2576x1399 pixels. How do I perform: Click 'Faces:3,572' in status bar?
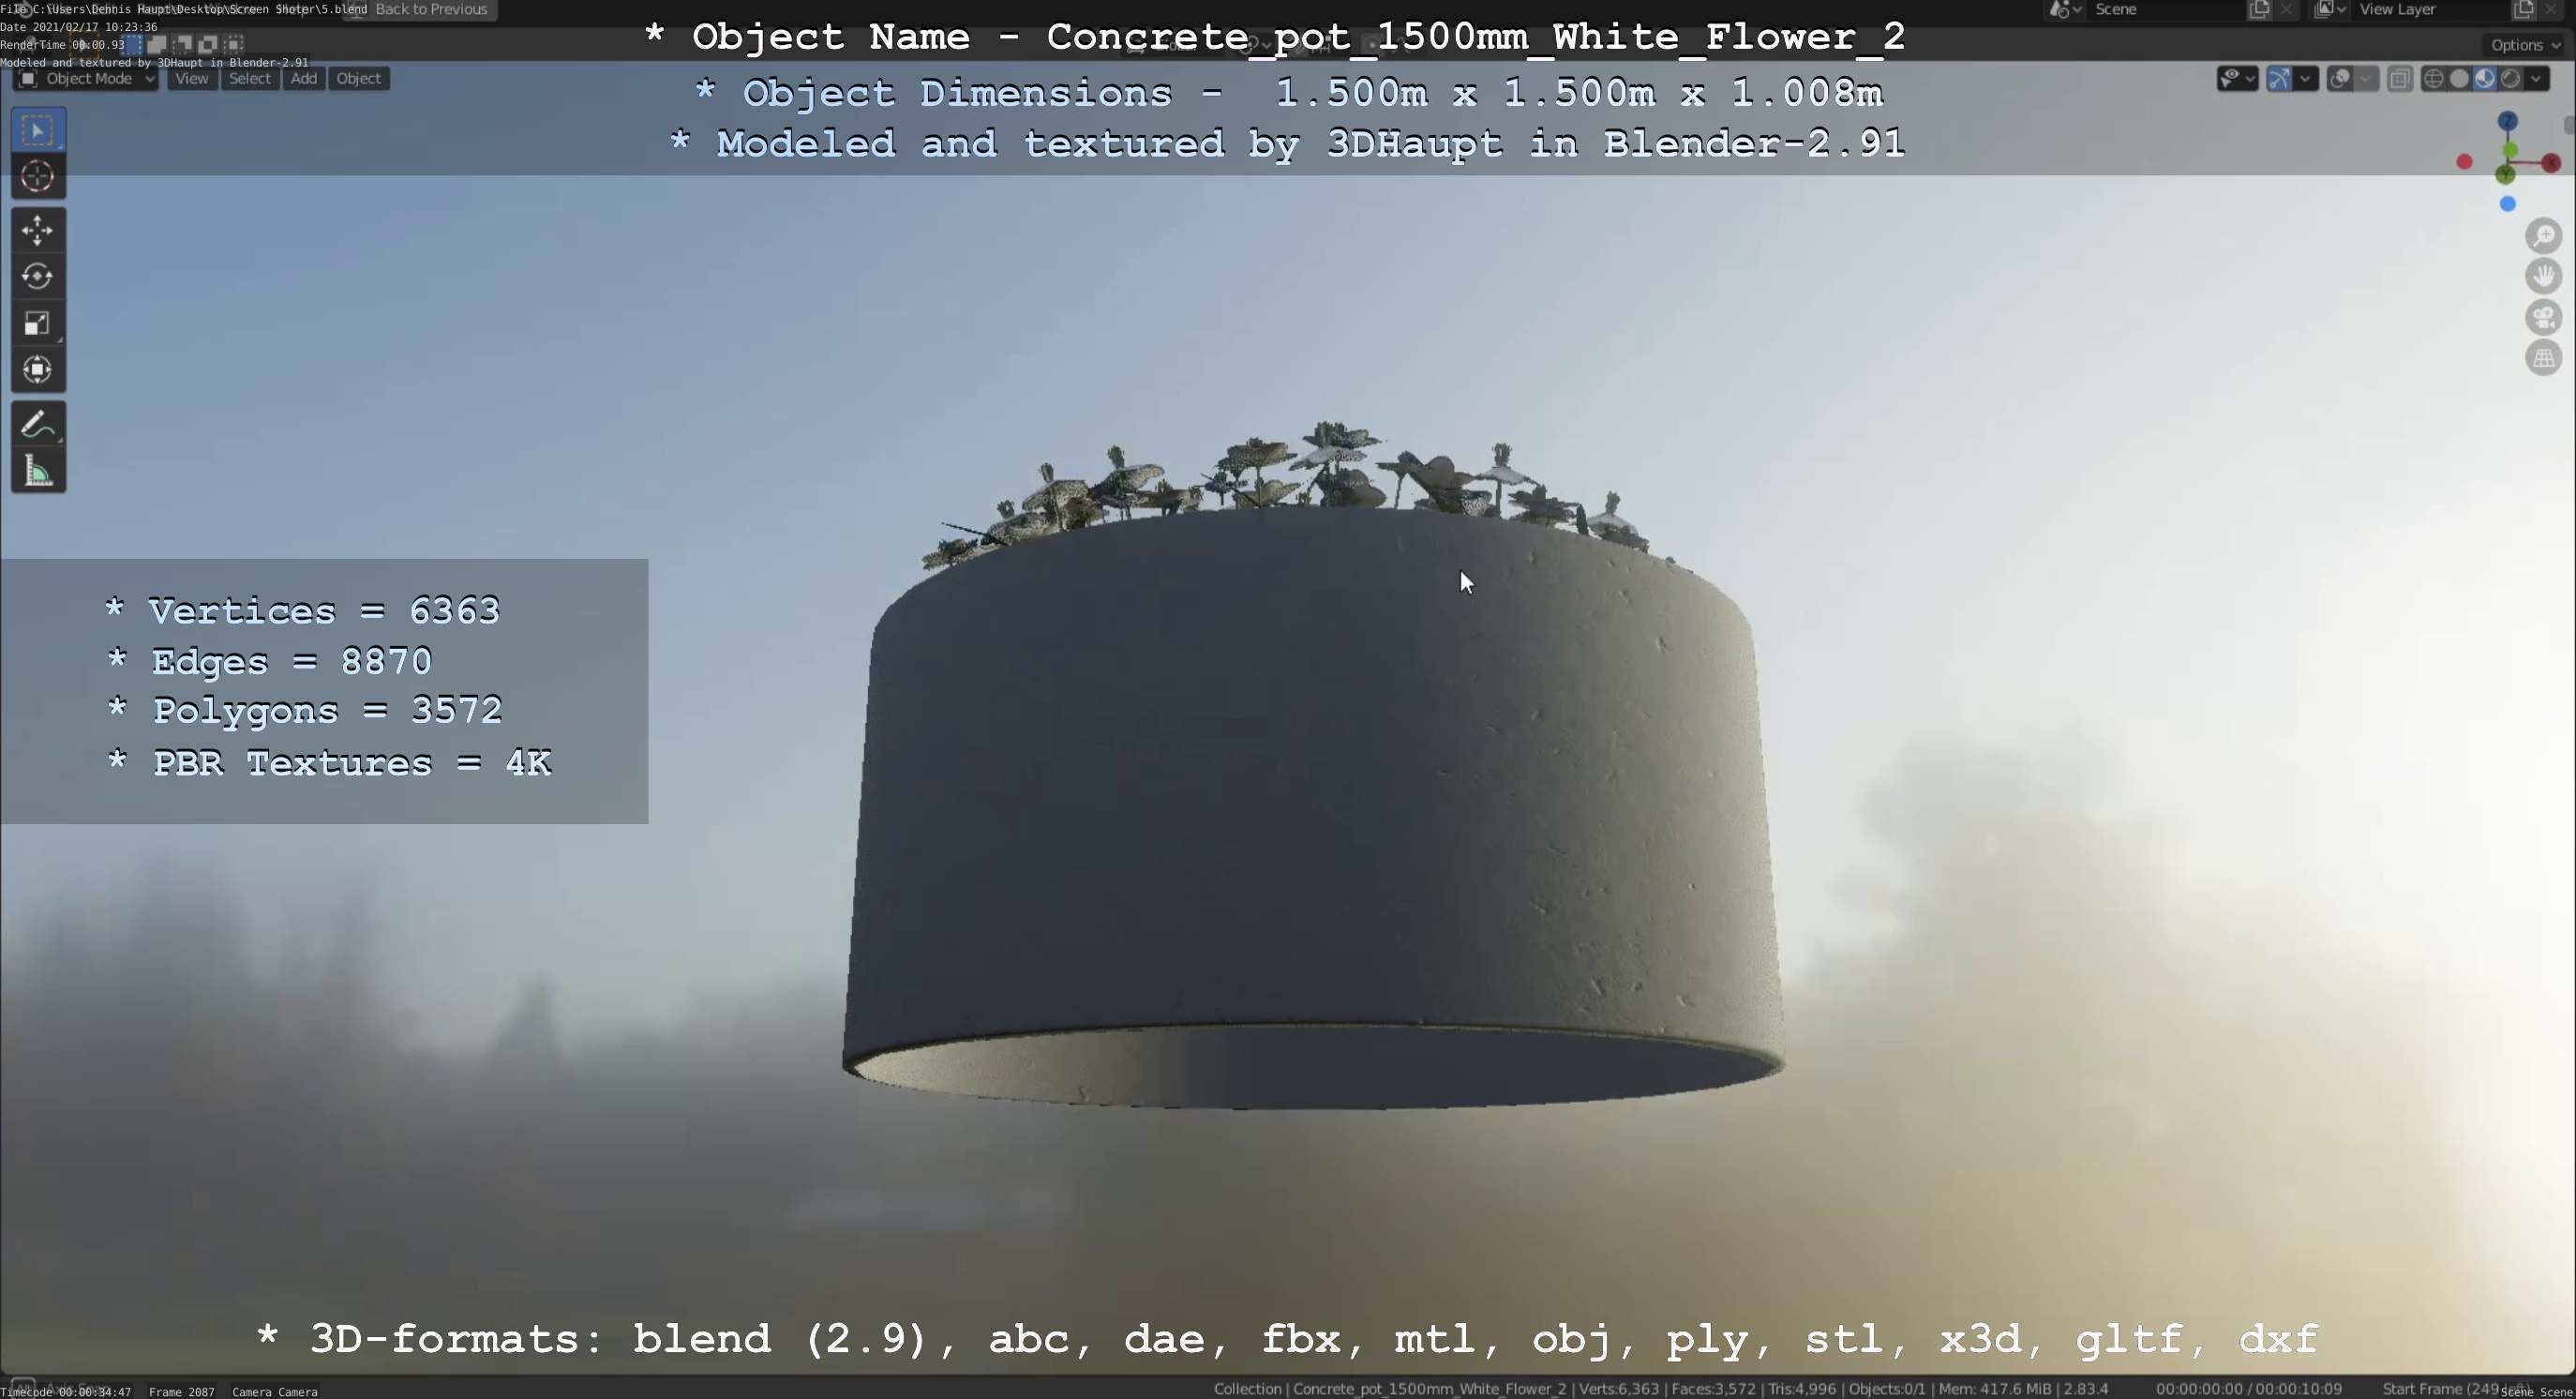click(x=1713, y=1389)
